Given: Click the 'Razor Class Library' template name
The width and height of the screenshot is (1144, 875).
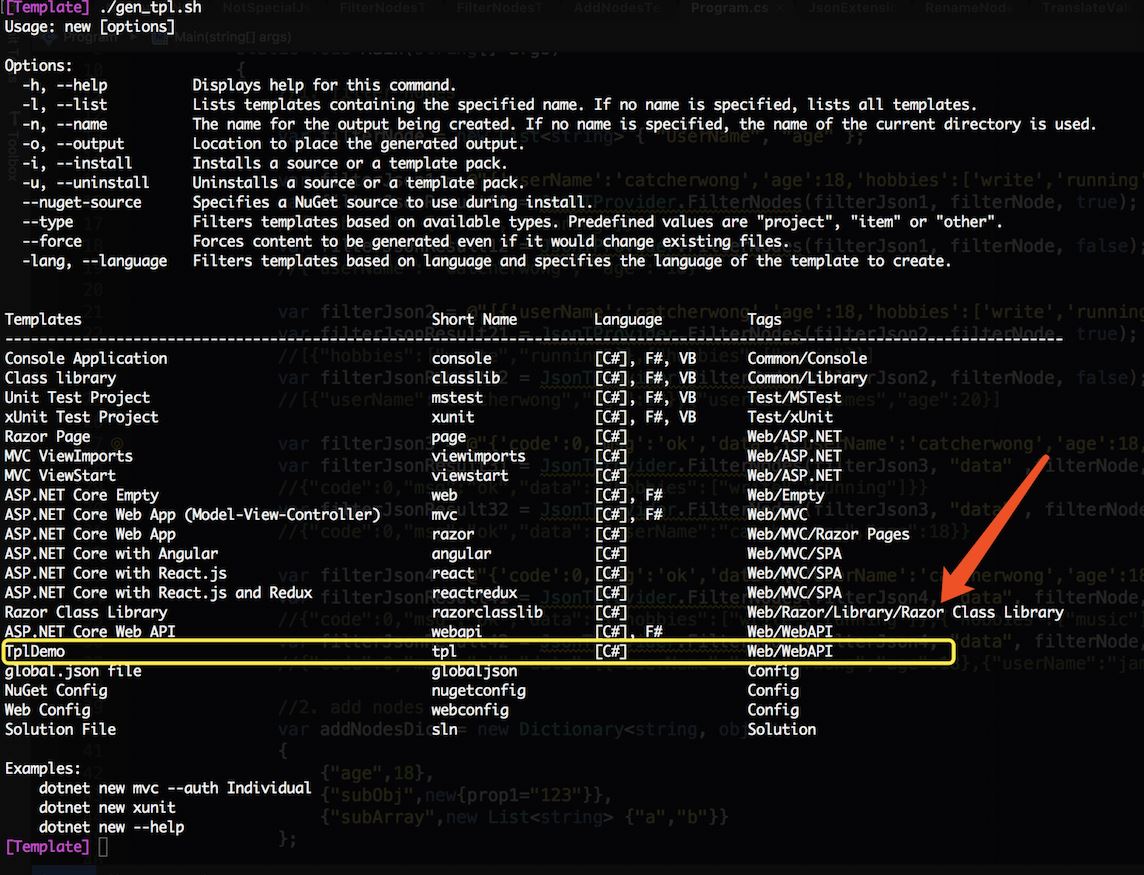Looking at the screenshot, I should tap(86, 613).
